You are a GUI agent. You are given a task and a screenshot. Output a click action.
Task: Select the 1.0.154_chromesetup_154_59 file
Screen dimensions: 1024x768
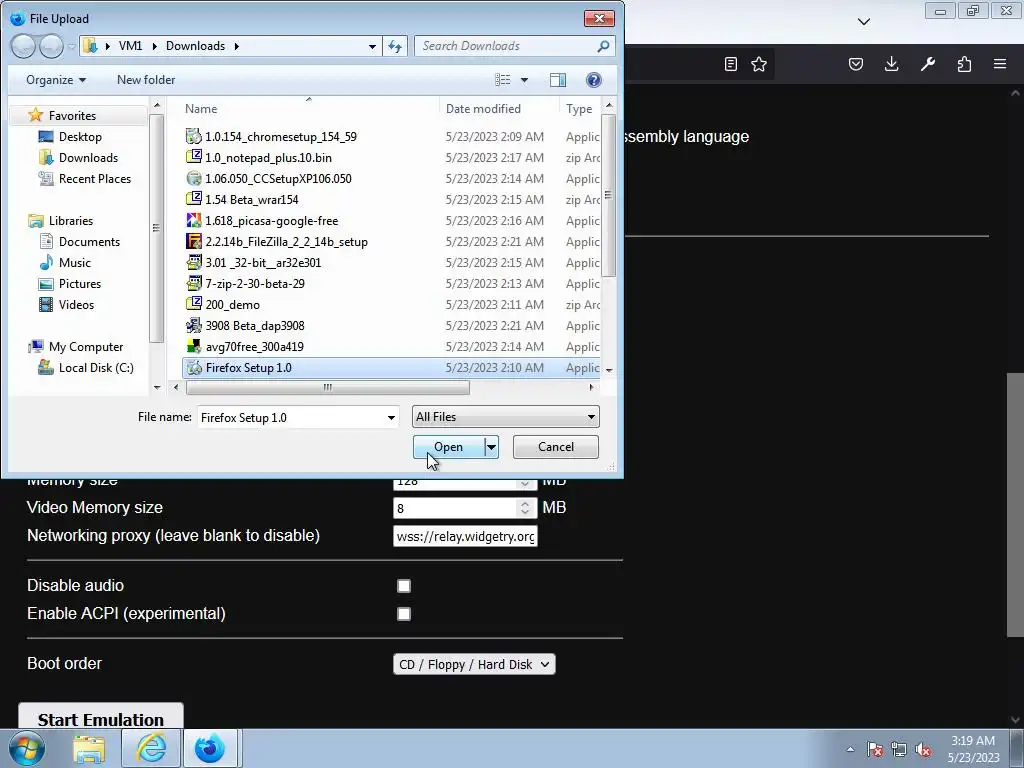[x=281, y=136]
